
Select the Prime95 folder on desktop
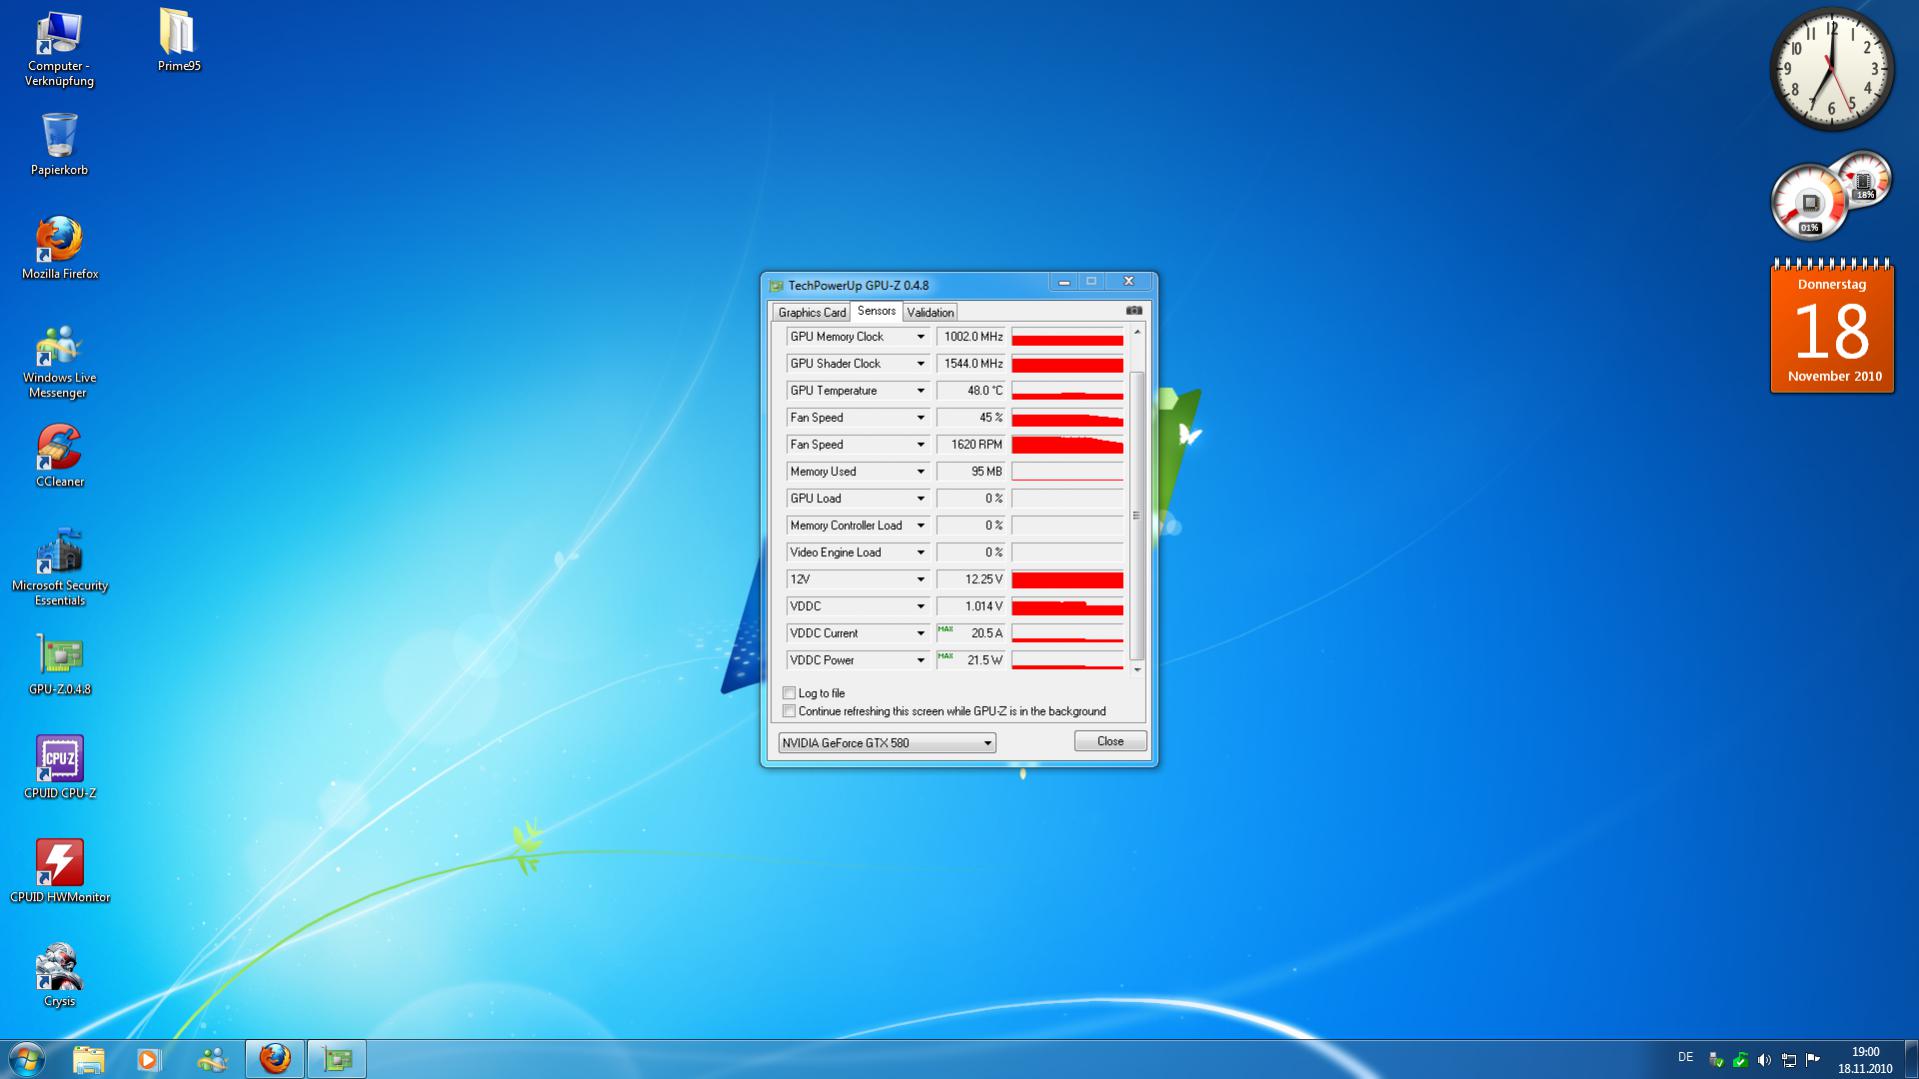coord(179,41)
